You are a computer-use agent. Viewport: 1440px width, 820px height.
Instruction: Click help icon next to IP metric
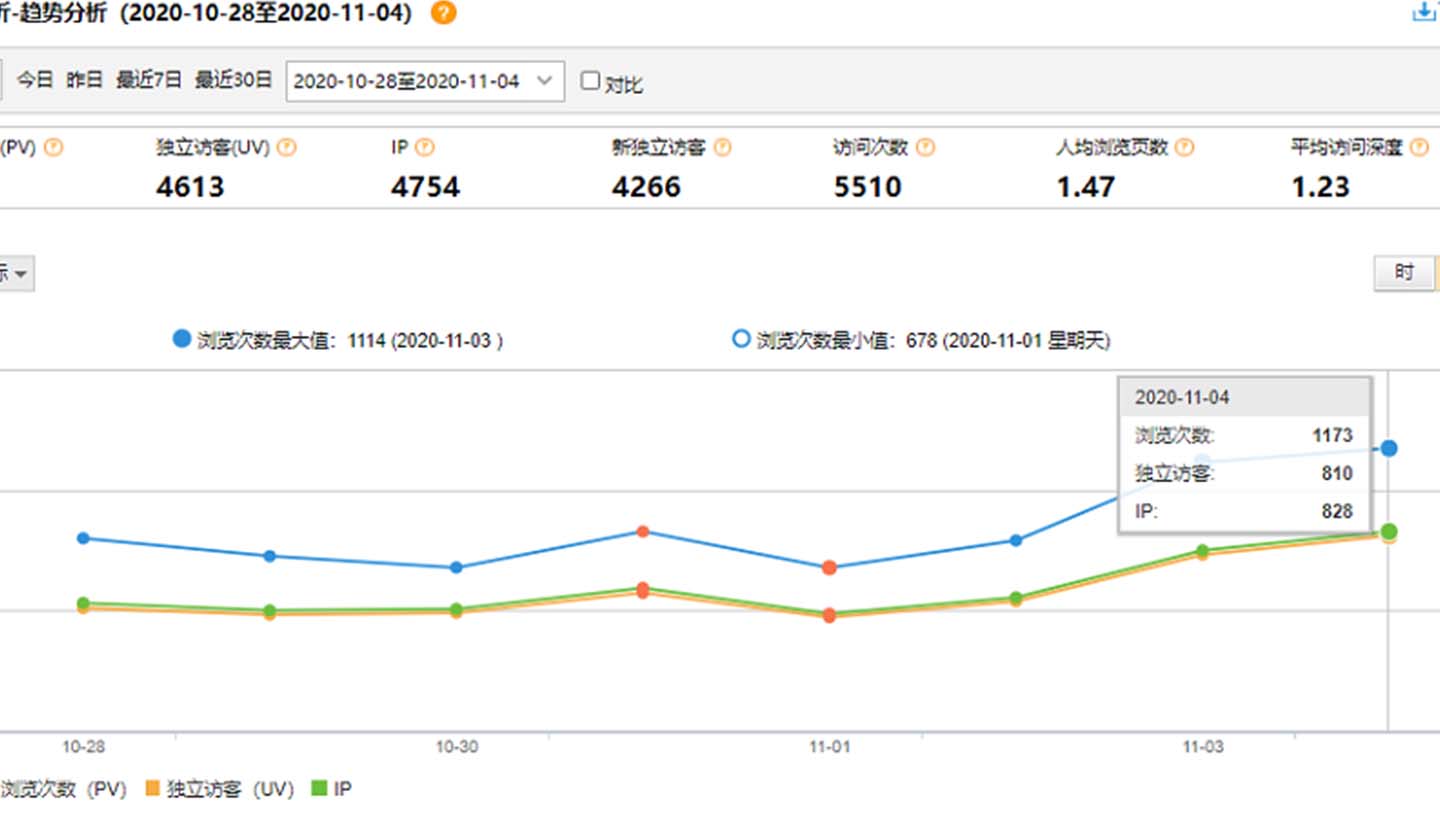(x=425, y=148)
